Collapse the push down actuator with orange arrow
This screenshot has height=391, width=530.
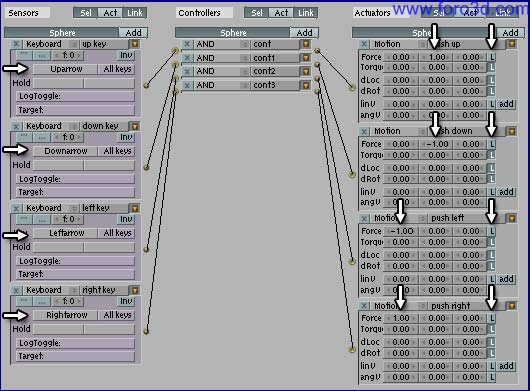(512, 131)
